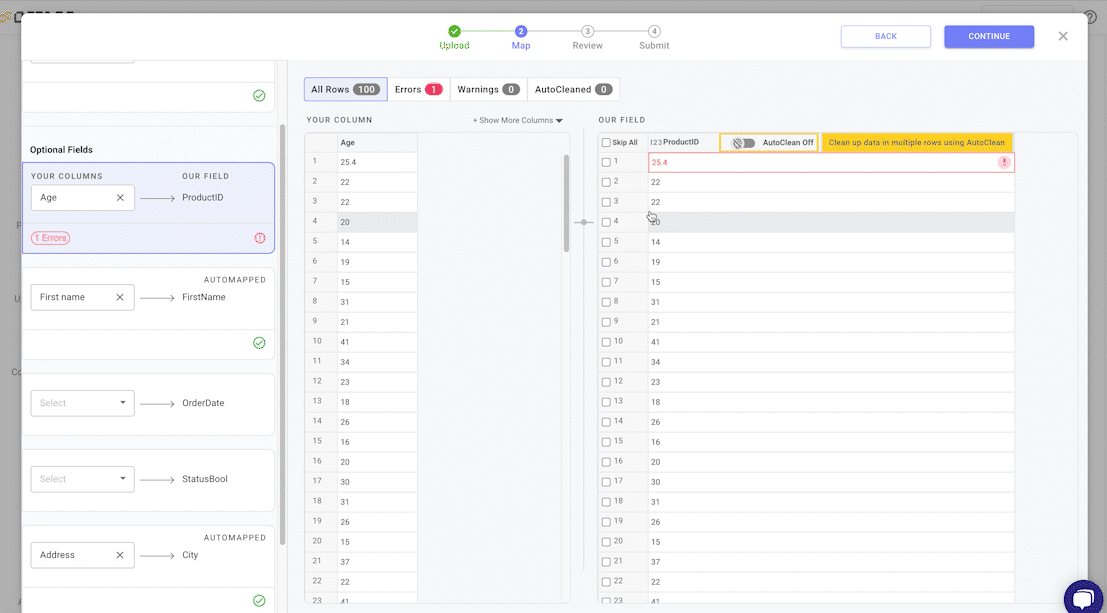The height and width of the screenshot is (613, 1107).
Task: Check the Skip All checkbox
Action: pos(606,143)
